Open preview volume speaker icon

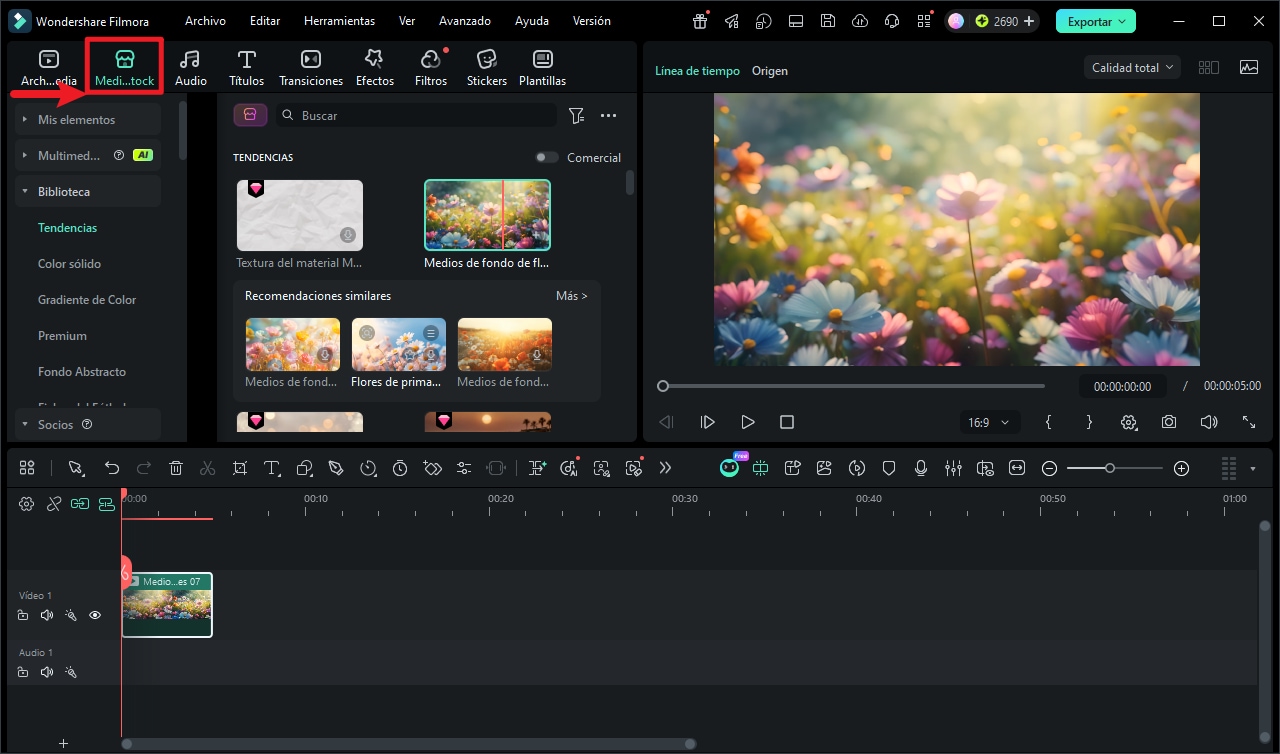(x=1209, y=423)
